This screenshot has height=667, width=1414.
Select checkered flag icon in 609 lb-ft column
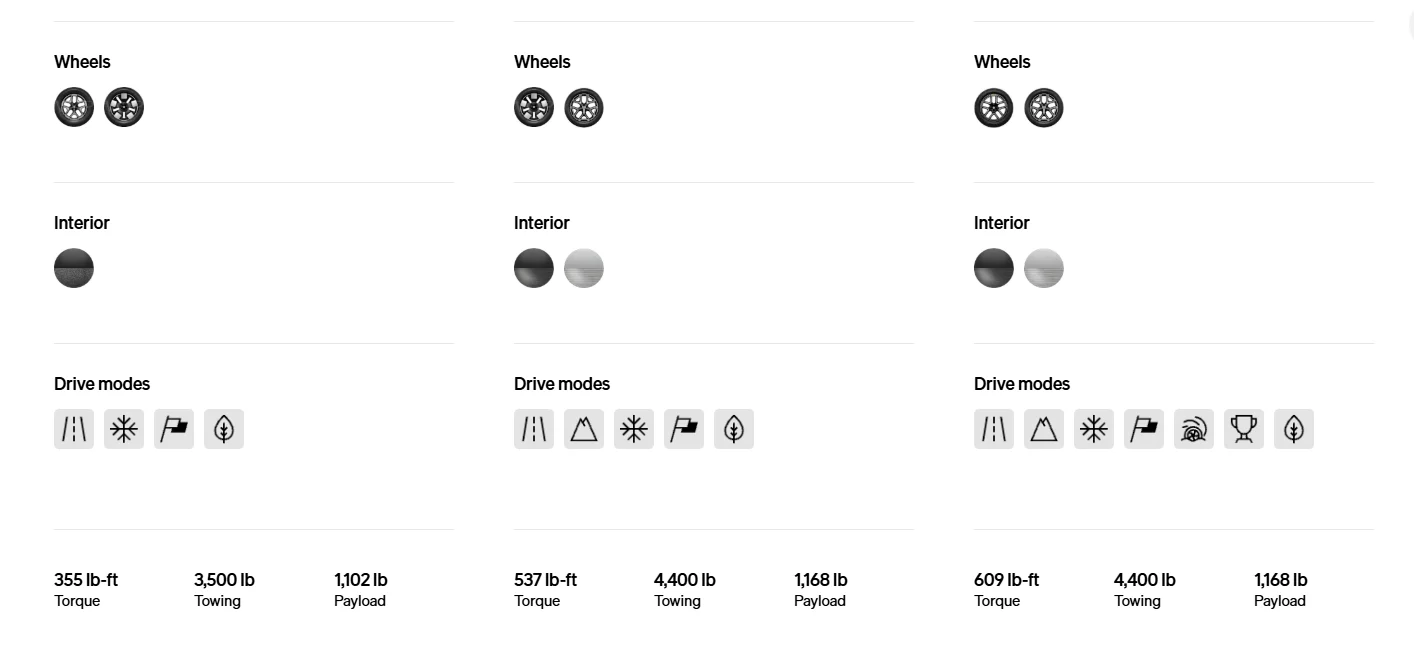(x=1144, y=429)
